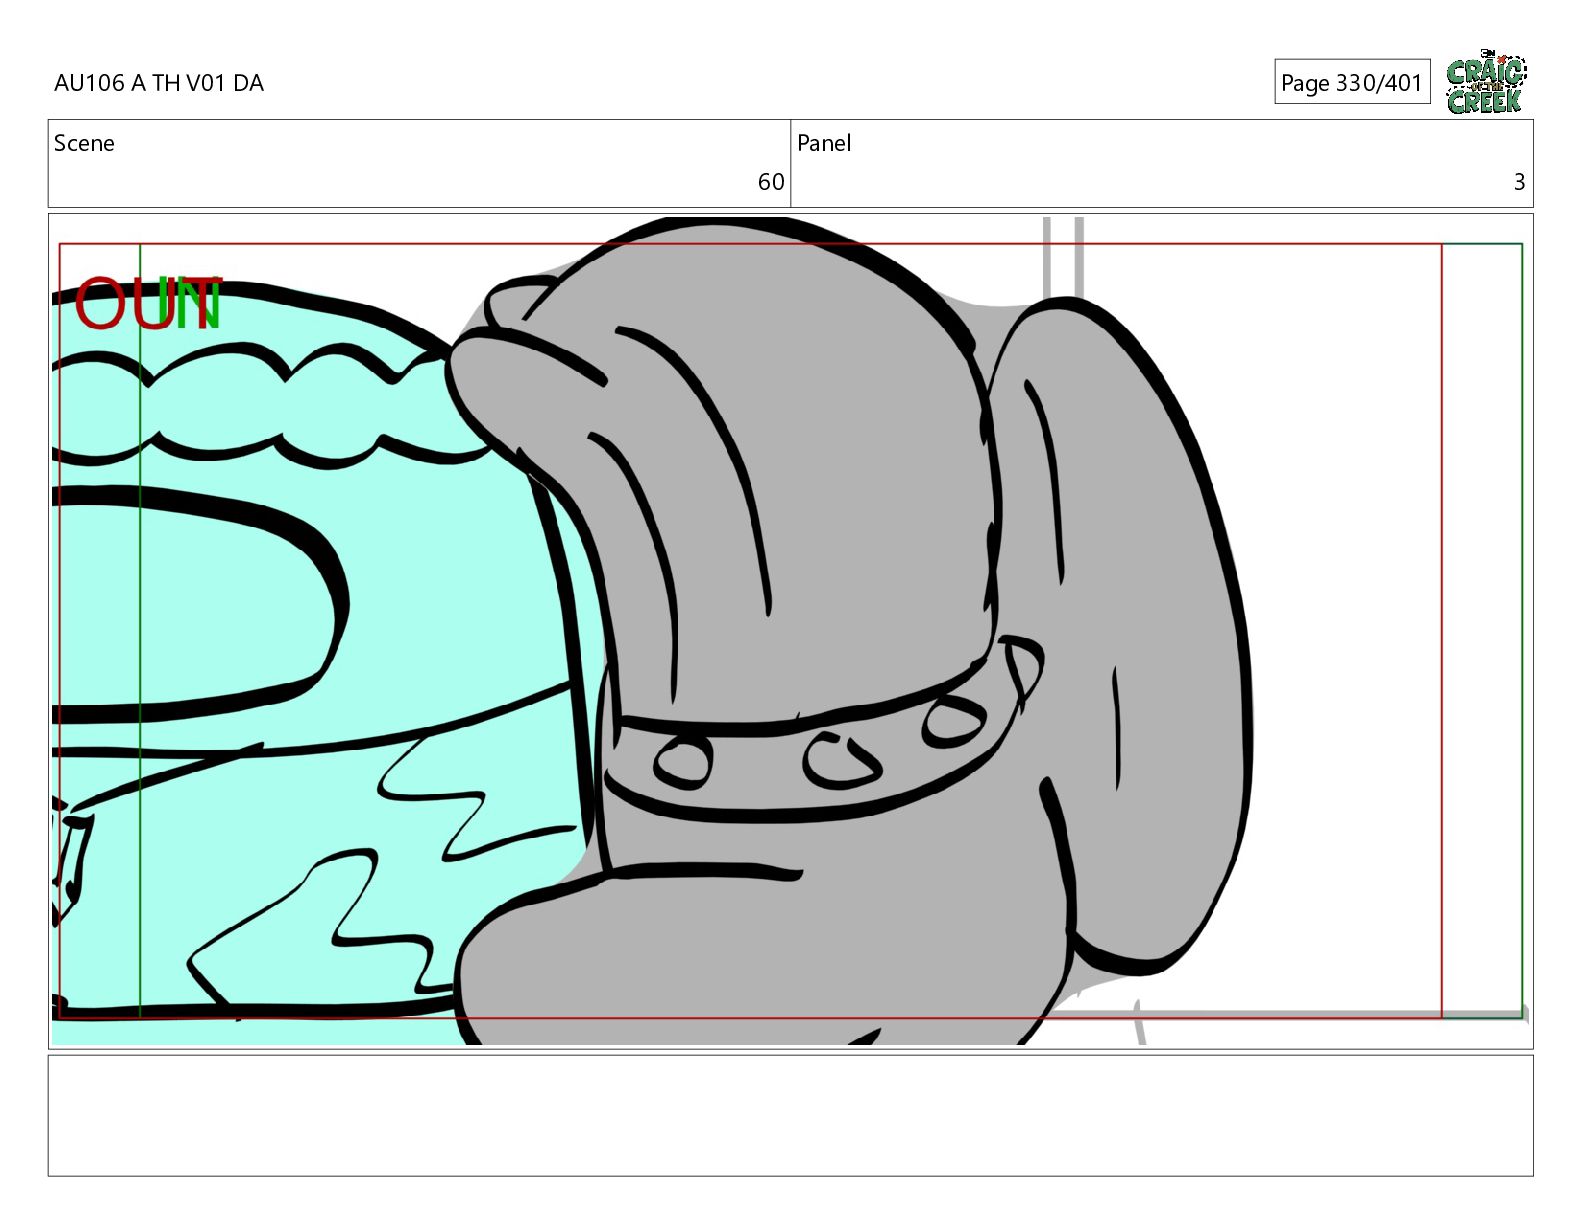Click the 'Panel' label
Screen dimensions: 1584x1224
pos(824,143)
